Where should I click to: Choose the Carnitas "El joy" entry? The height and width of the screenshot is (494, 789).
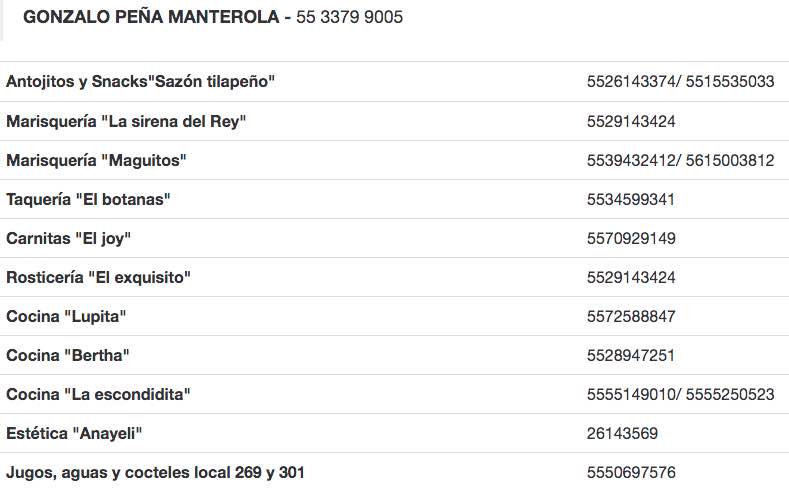[69, 238]
